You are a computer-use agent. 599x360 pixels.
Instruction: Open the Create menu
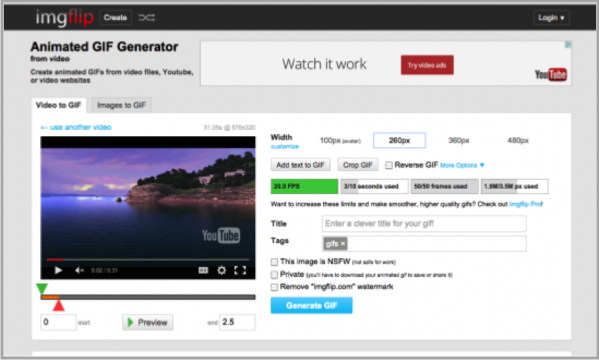(x=115, y=18)
